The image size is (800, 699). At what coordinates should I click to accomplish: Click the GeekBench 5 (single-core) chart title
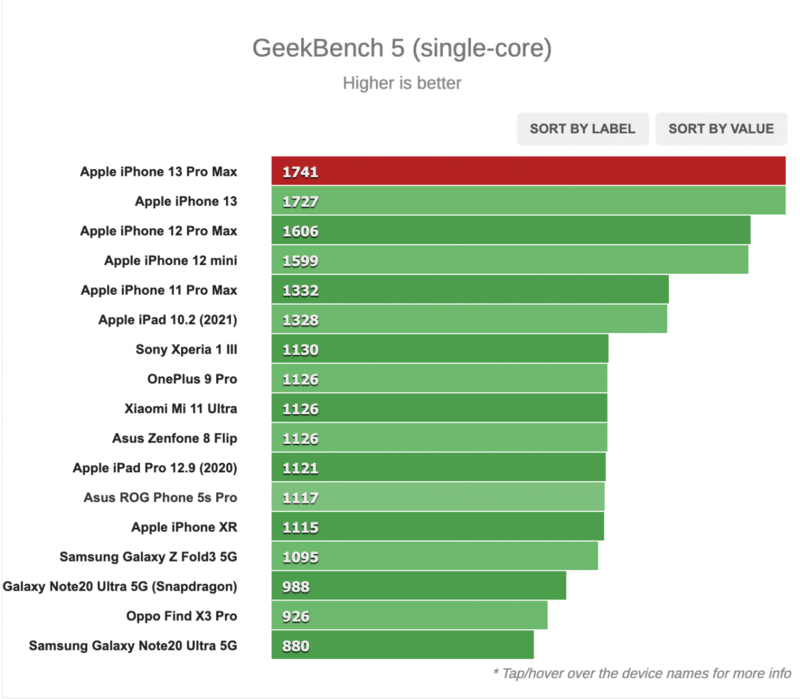(400, 49)
